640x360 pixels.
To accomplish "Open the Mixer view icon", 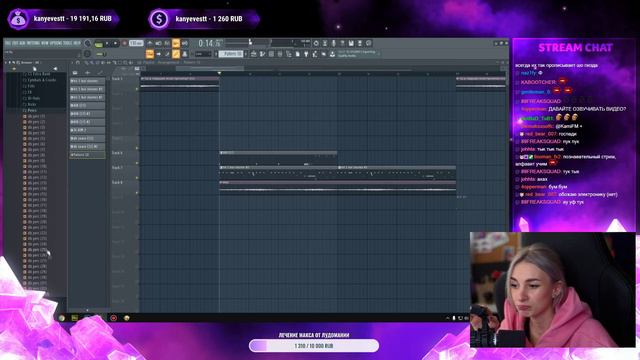I will point(280,54).
